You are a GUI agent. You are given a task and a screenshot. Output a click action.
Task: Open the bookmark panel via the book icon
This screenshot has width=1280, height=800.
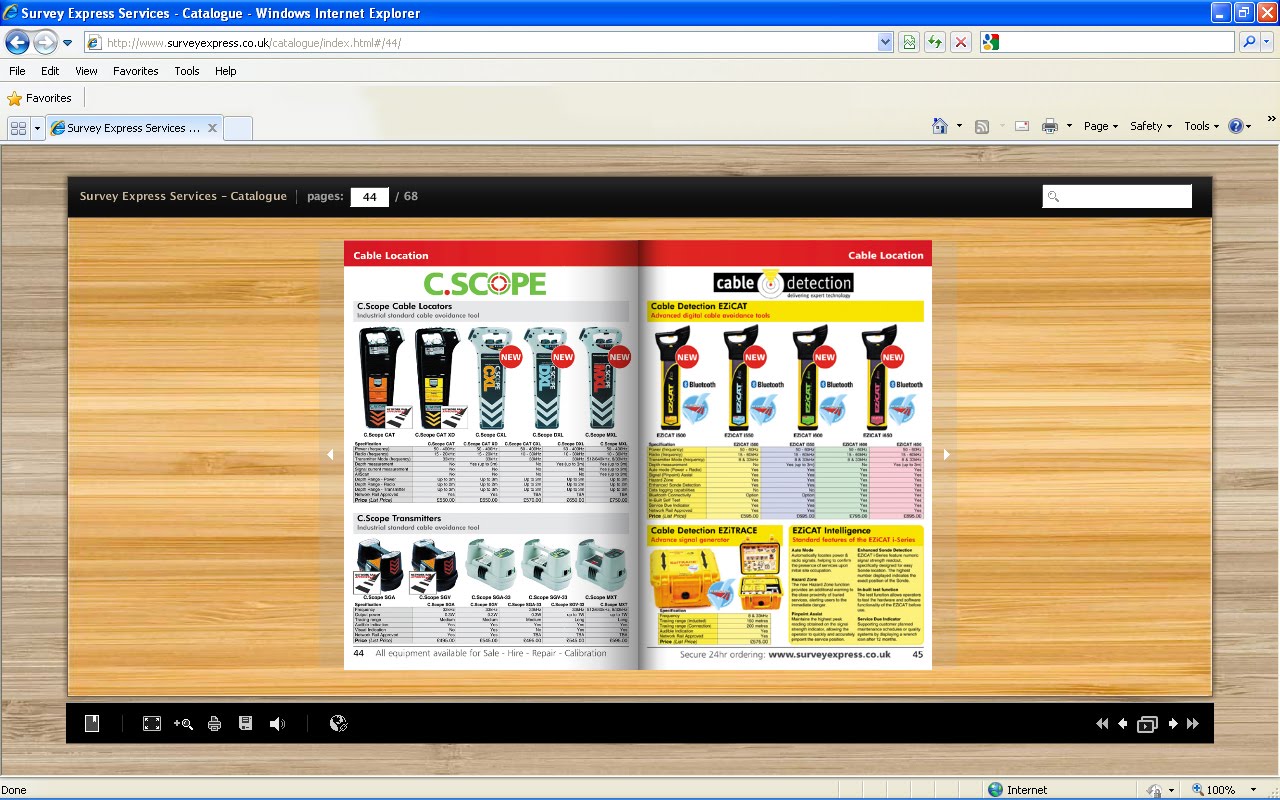pos(91,723)
